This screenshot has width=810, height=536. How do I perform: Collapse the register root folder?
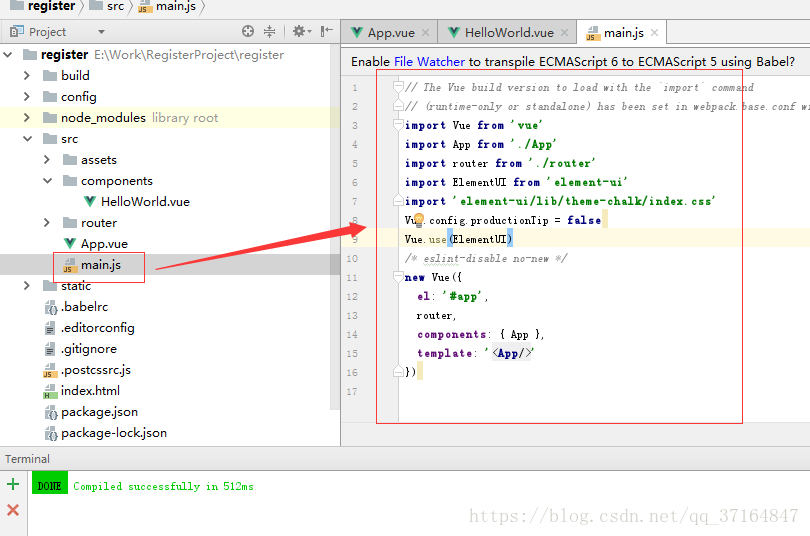coord(8,54)
